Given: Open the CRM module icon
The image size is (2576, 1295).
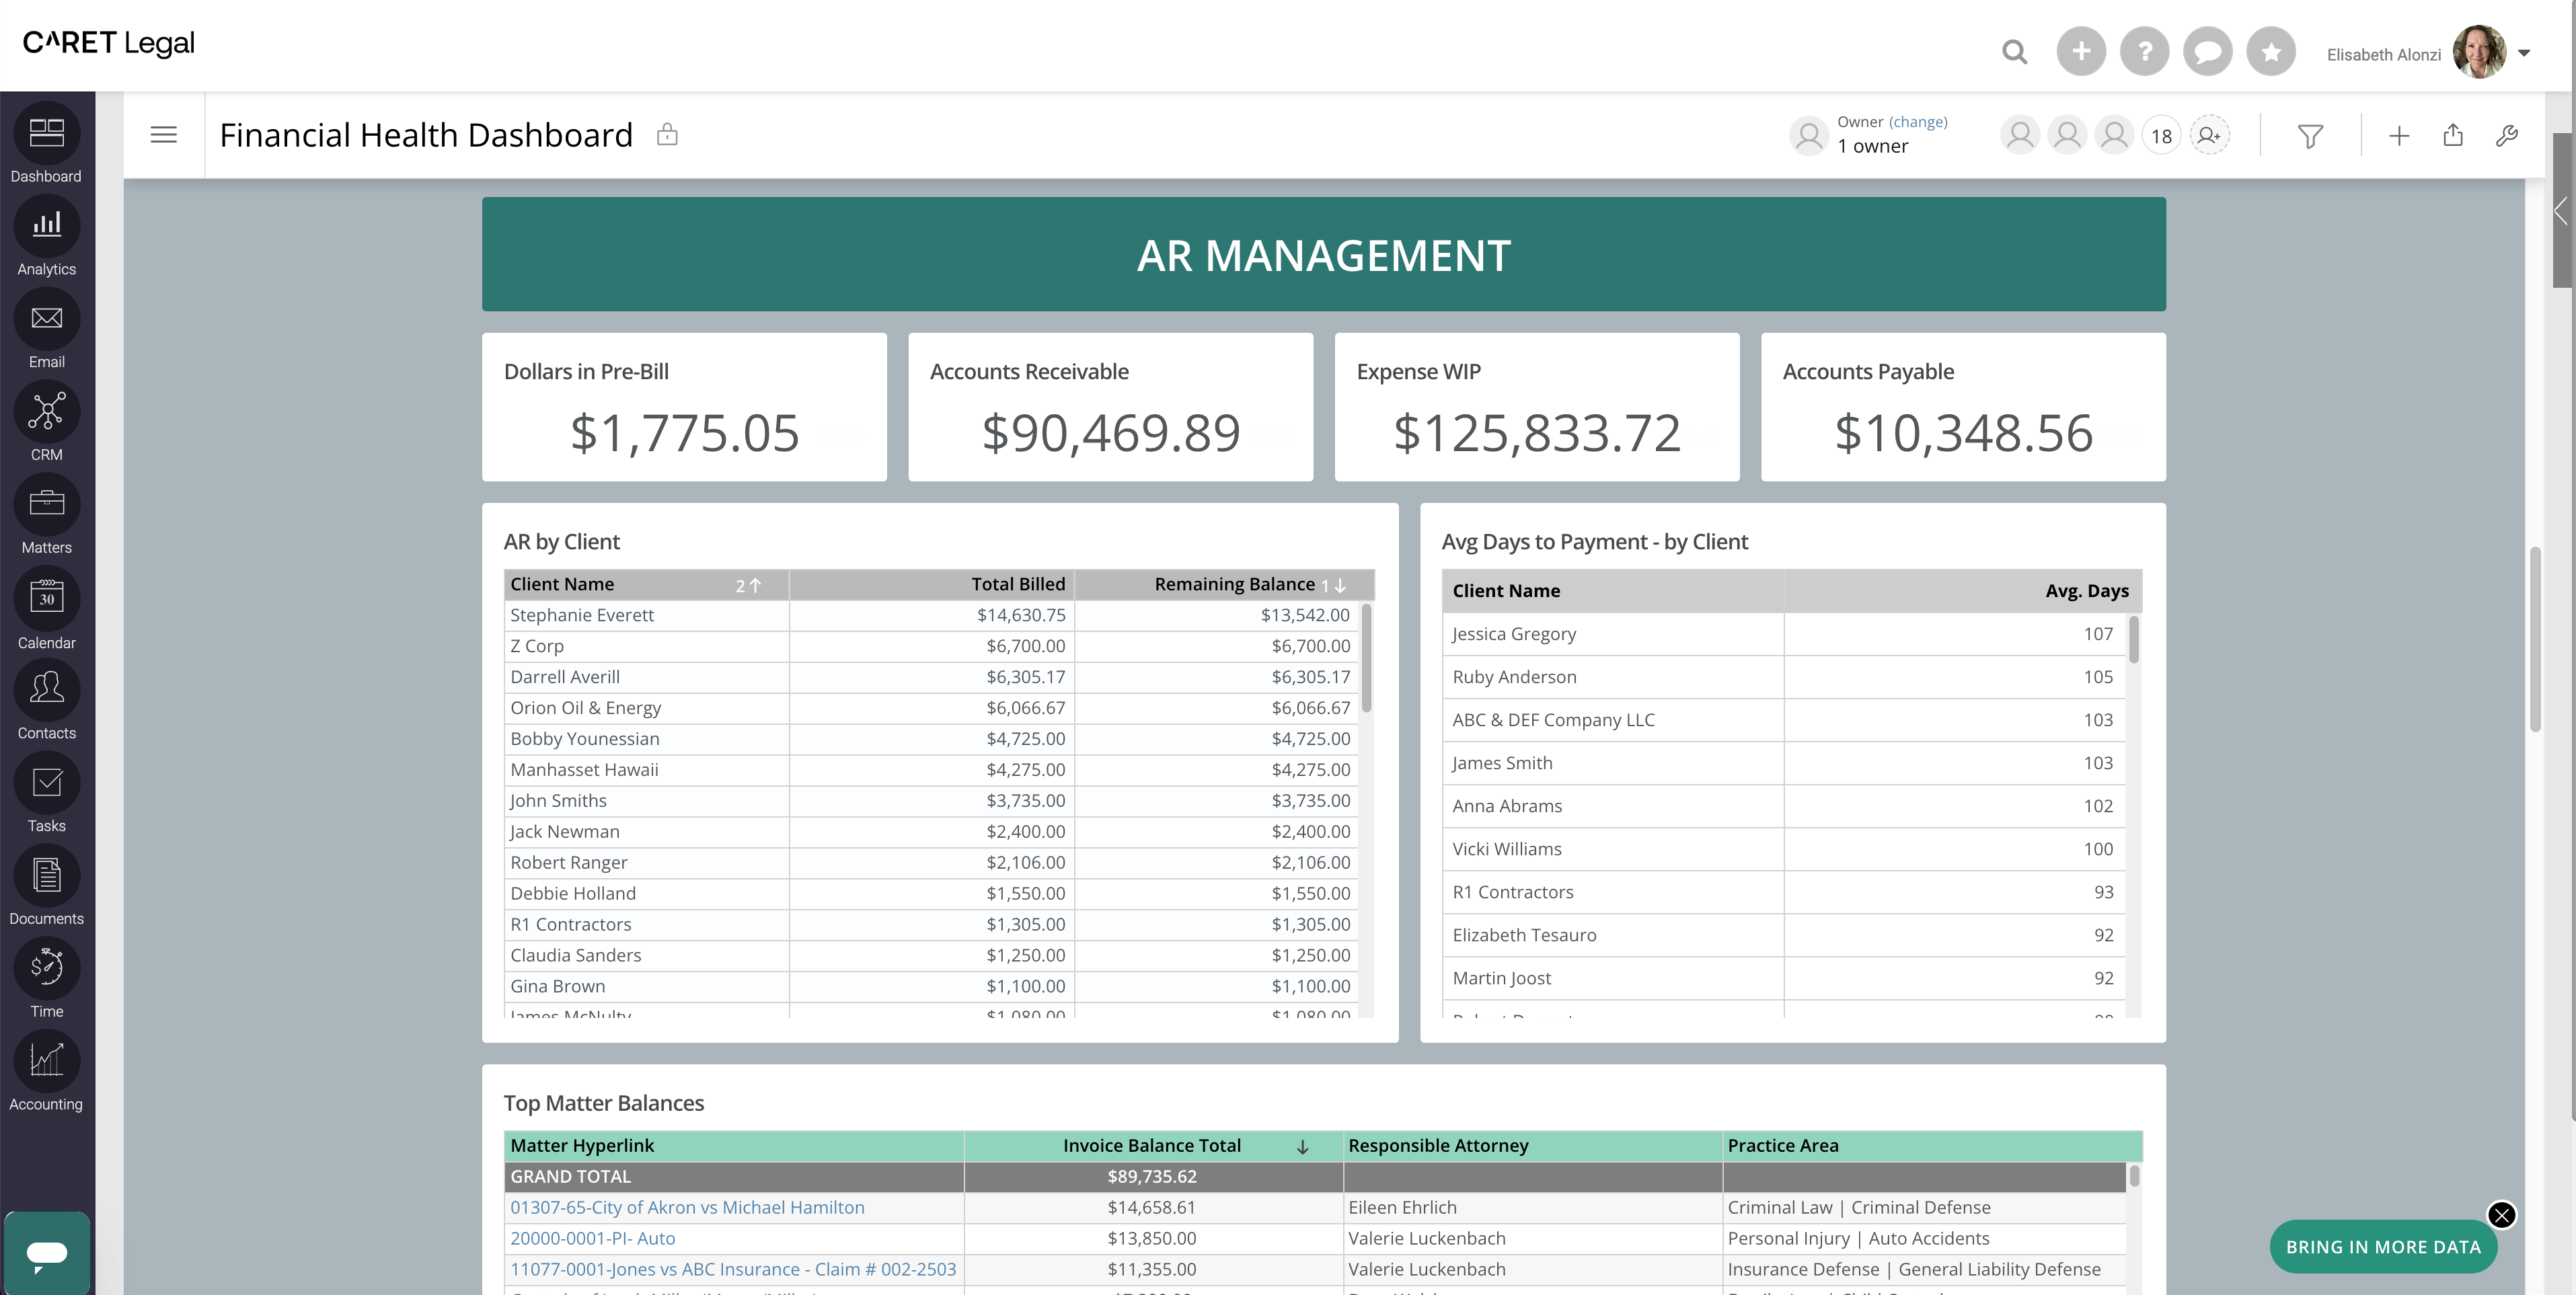Looking at the screenshot, I should (46, 412).
